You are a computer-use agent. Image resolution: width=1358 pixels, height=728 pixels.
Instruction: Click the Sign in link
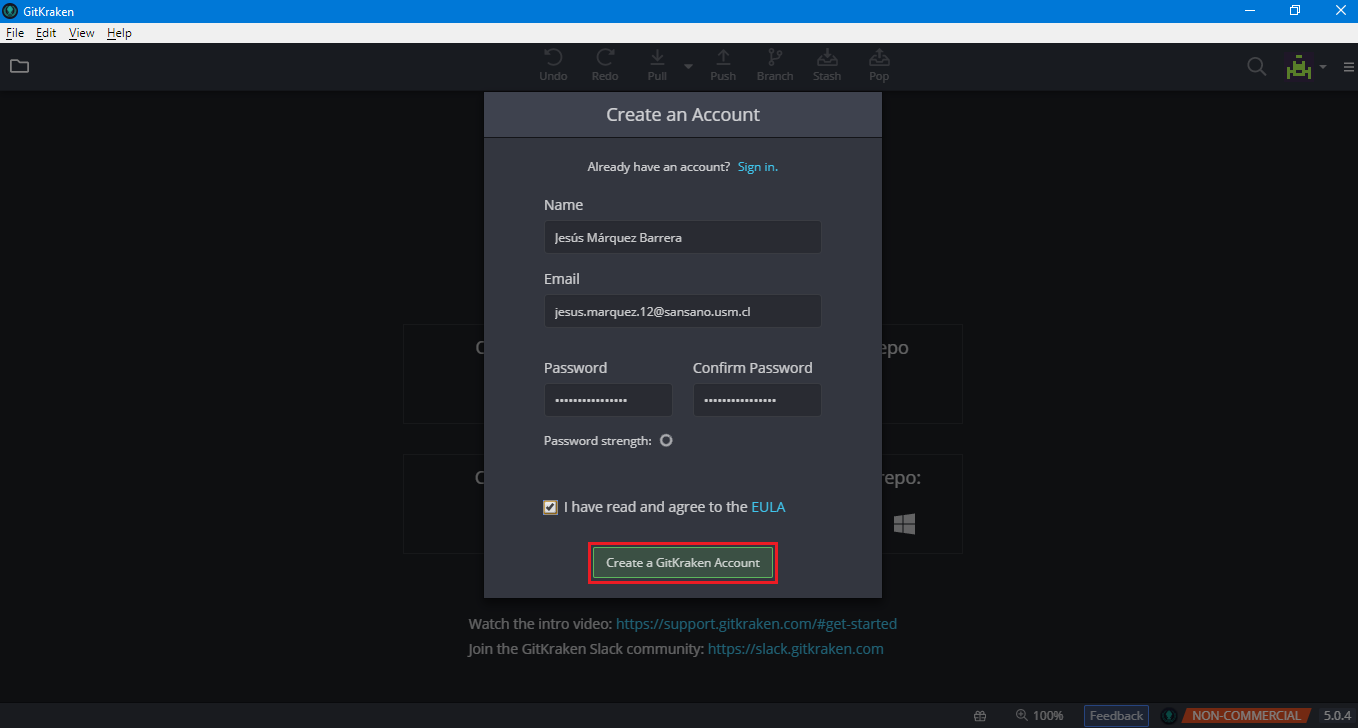click(758, 167)
